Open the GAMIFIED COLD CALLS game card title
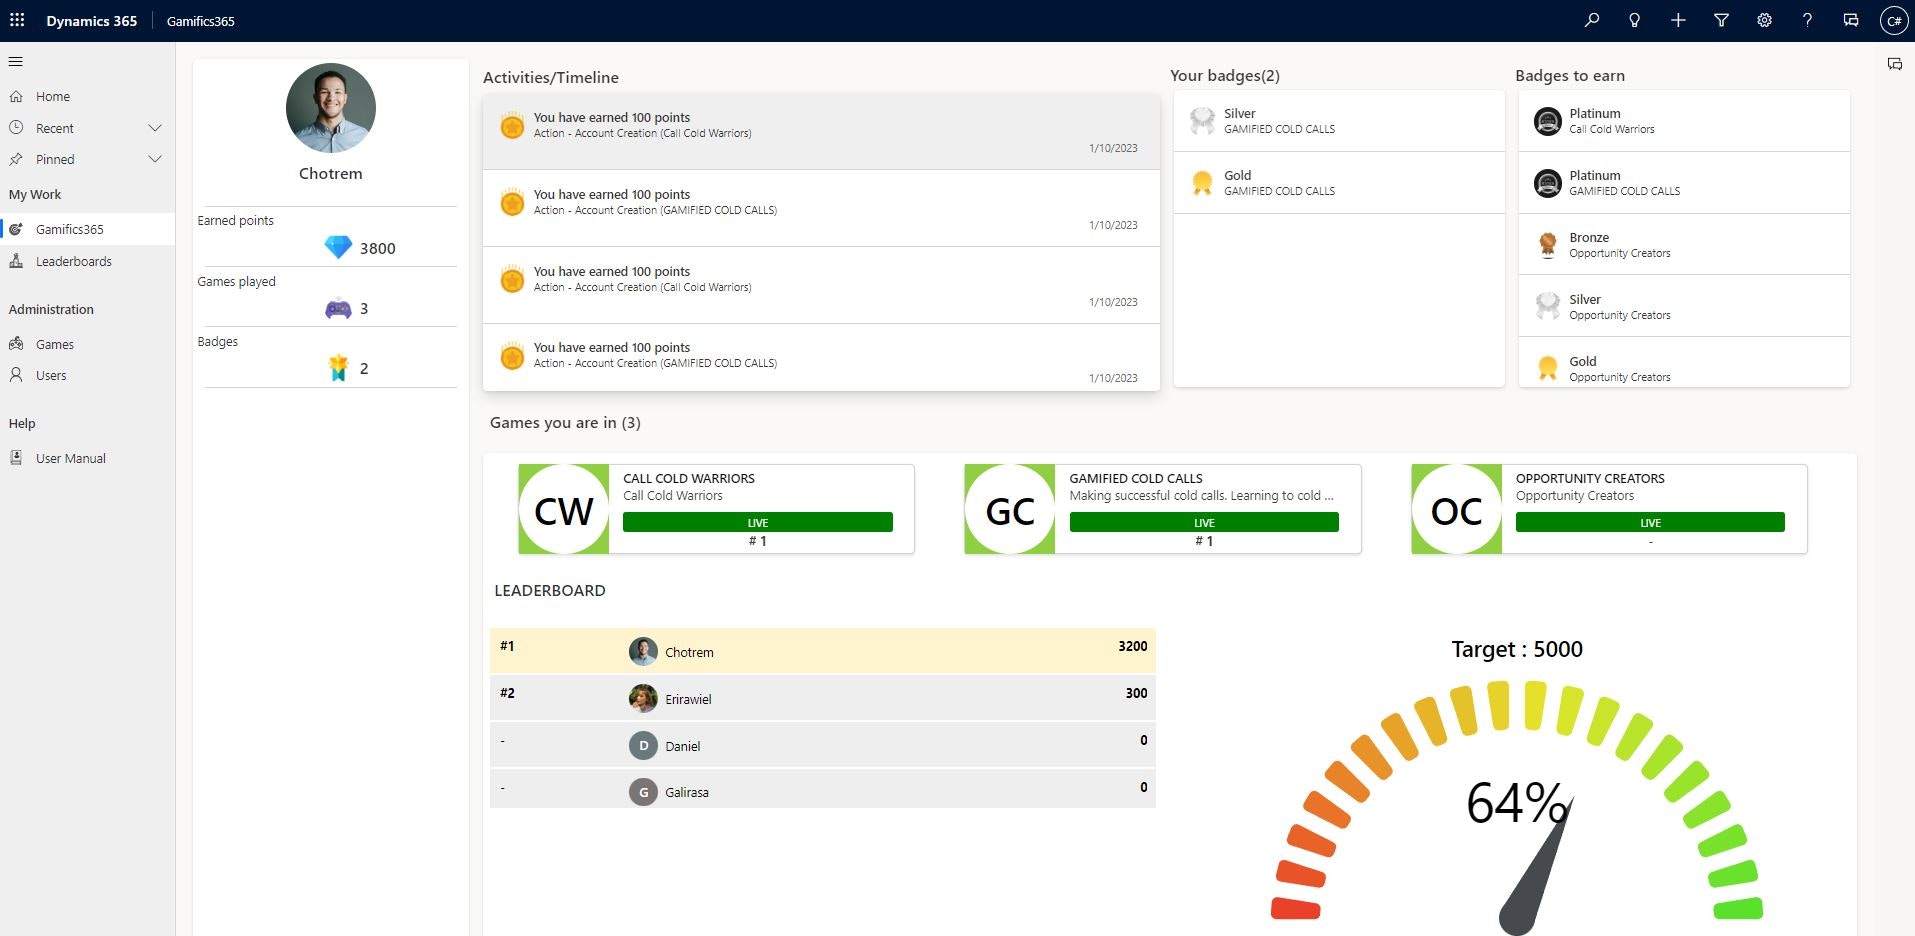 click(1136, 478)
